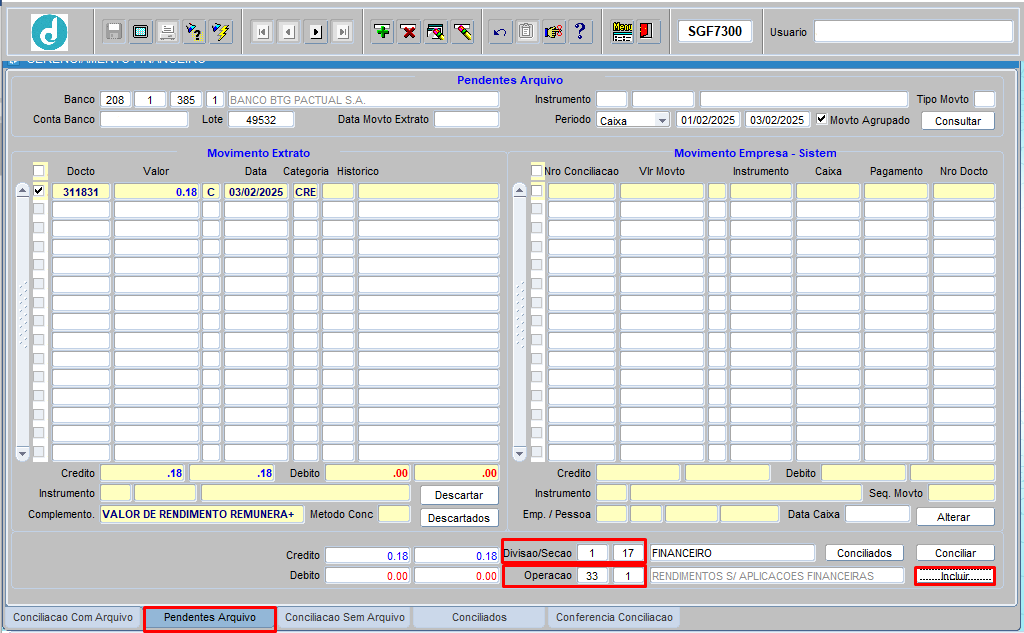1024x633 pixels.
Task: Click the Incluir button
Action: coord(955,576)
